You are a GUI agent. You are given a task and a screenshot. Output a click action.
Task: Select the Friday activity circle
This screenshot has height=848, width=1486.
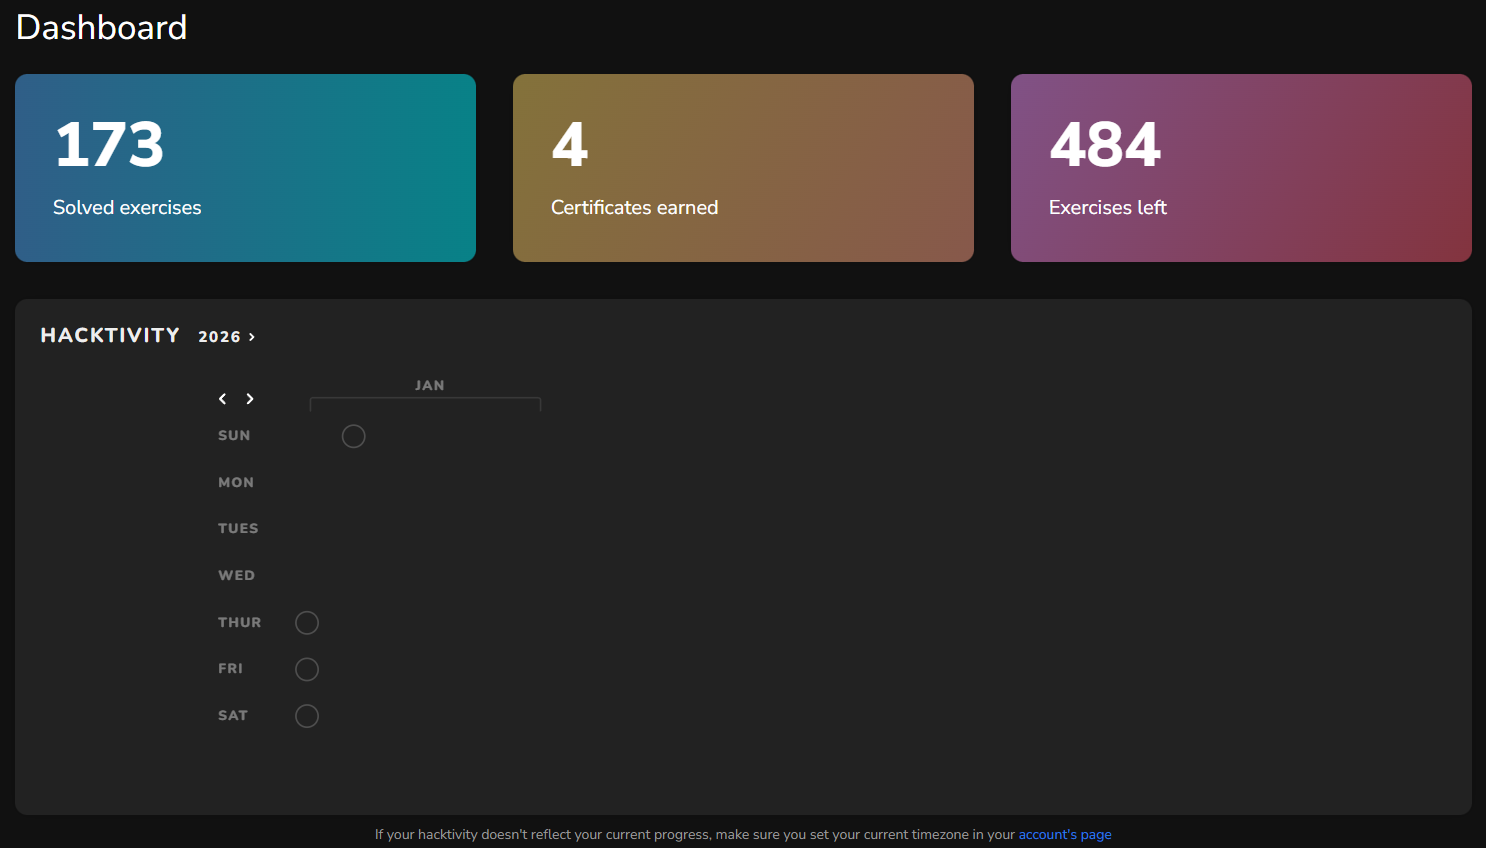click(307, 669)
